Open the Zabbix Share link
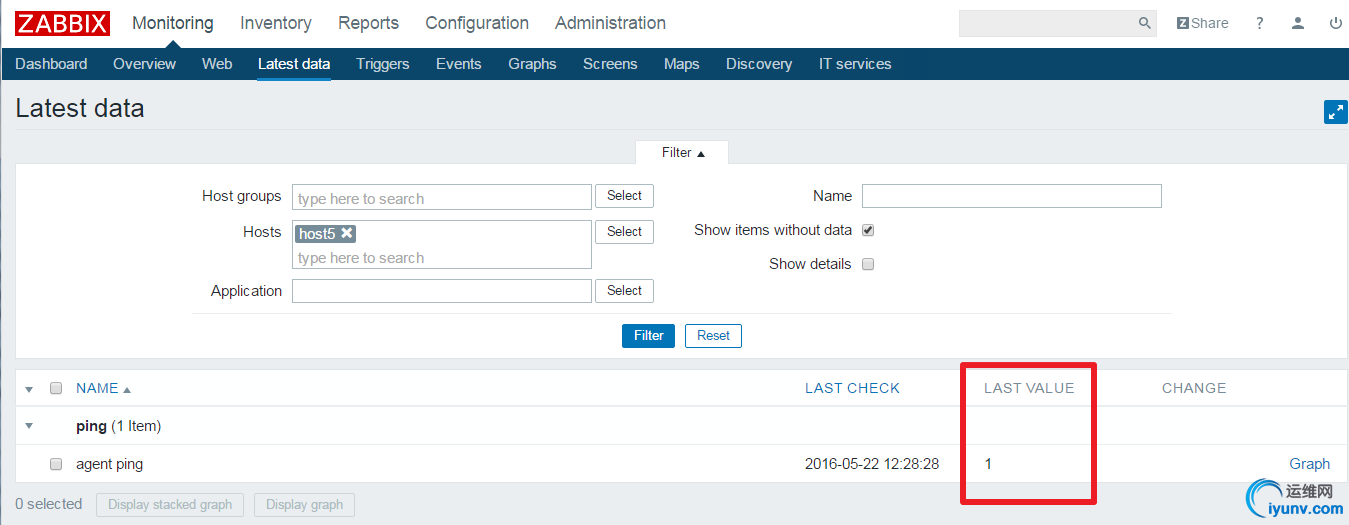 tap(1202, 23)
